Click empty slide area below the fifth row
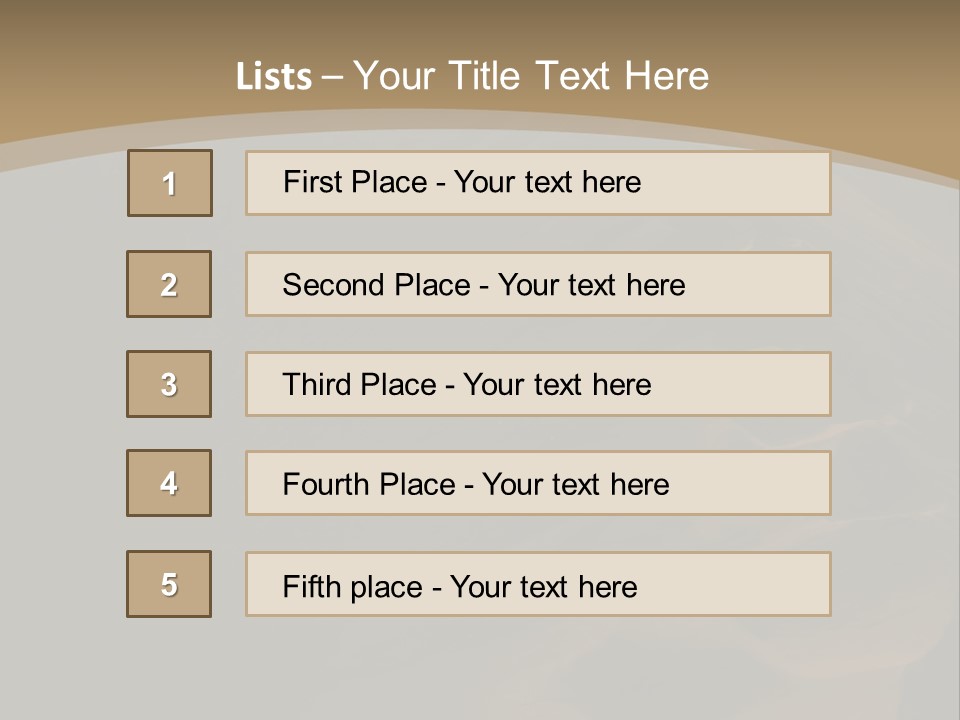Viewport: 960px width, 720px height. pos(480,665)
